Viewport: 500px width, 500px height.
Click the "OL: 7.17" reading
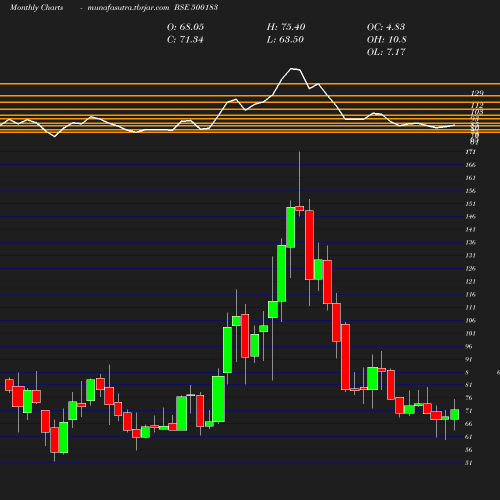(386, 52)
